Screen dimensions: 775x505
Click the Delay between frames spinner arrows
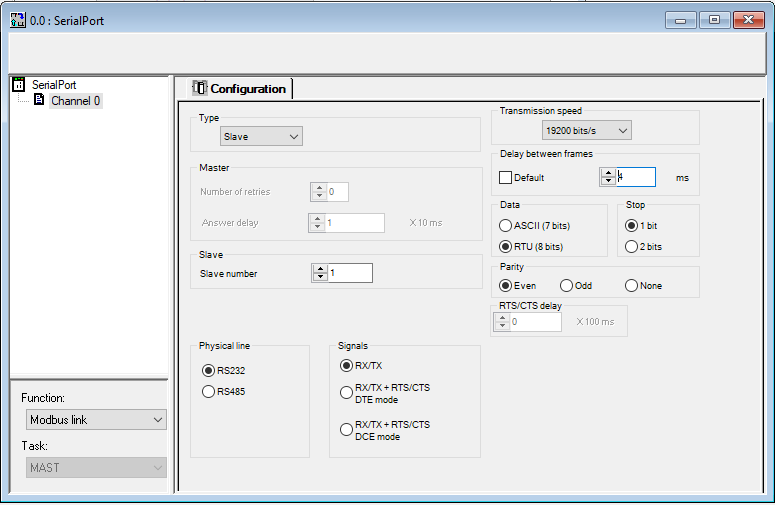pos(608,177)
